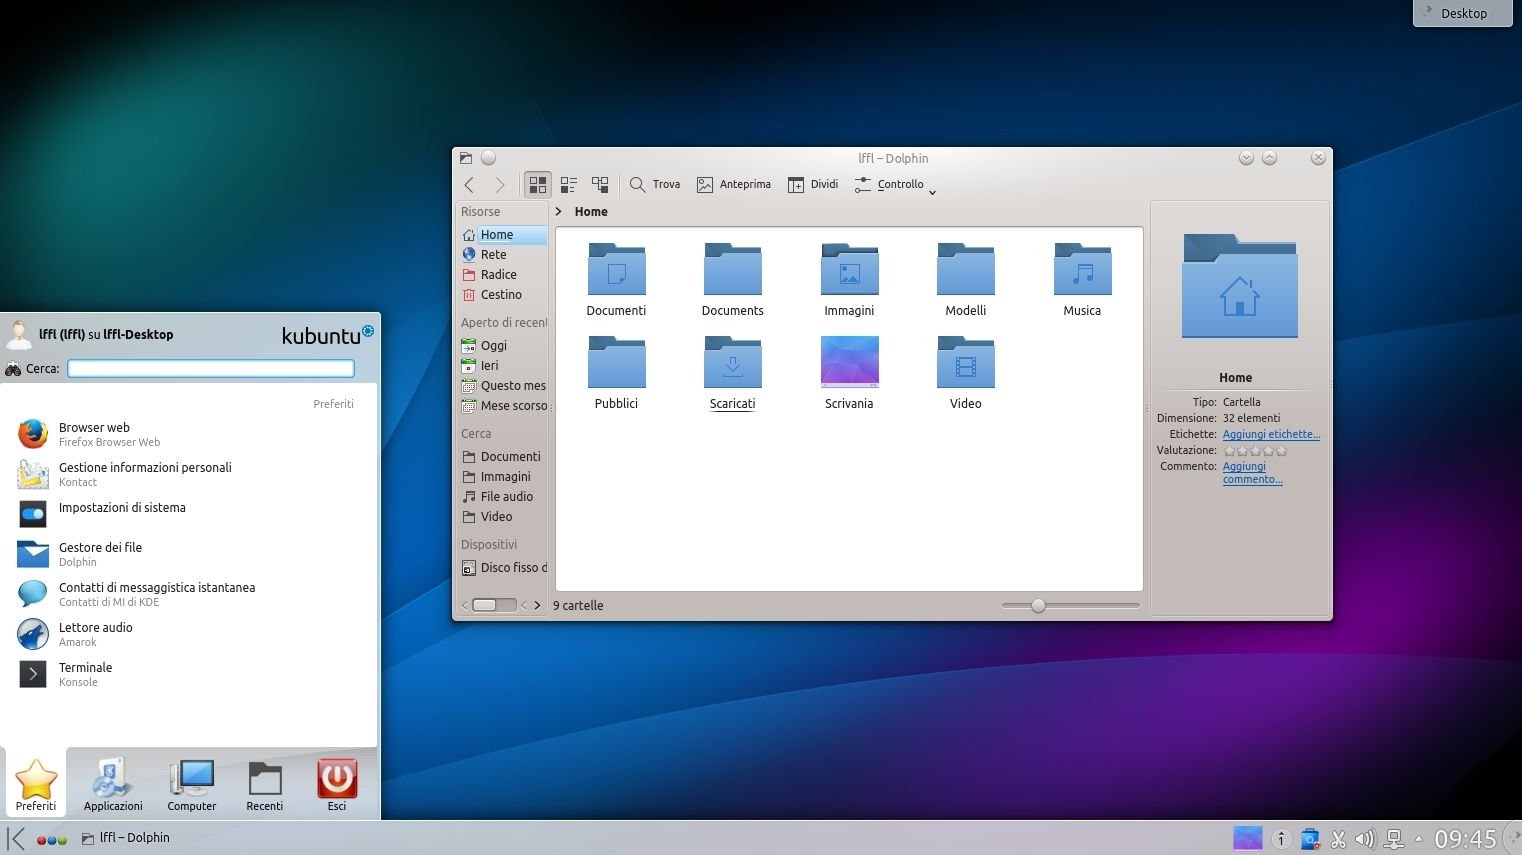Launch Firefox Browser web from favorites

coord(94,434)
